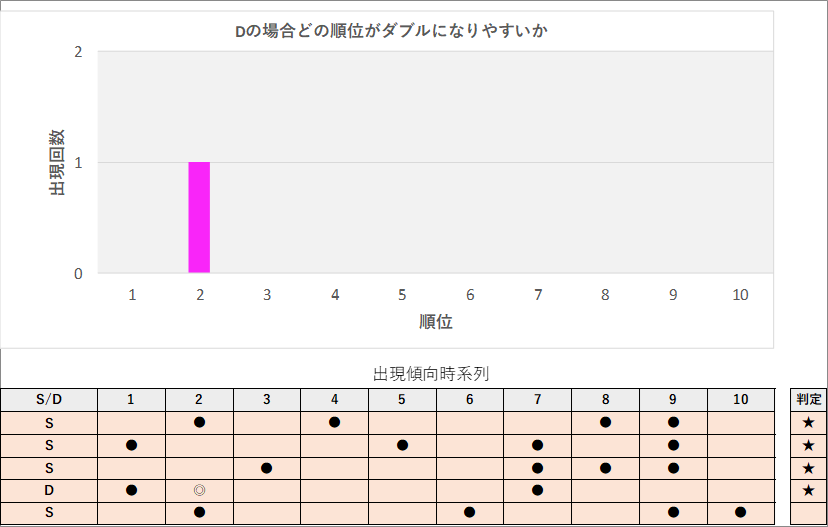Screen dimensions: 828x527
Task: Click the black dot under column 5
Action: point(402,445)
